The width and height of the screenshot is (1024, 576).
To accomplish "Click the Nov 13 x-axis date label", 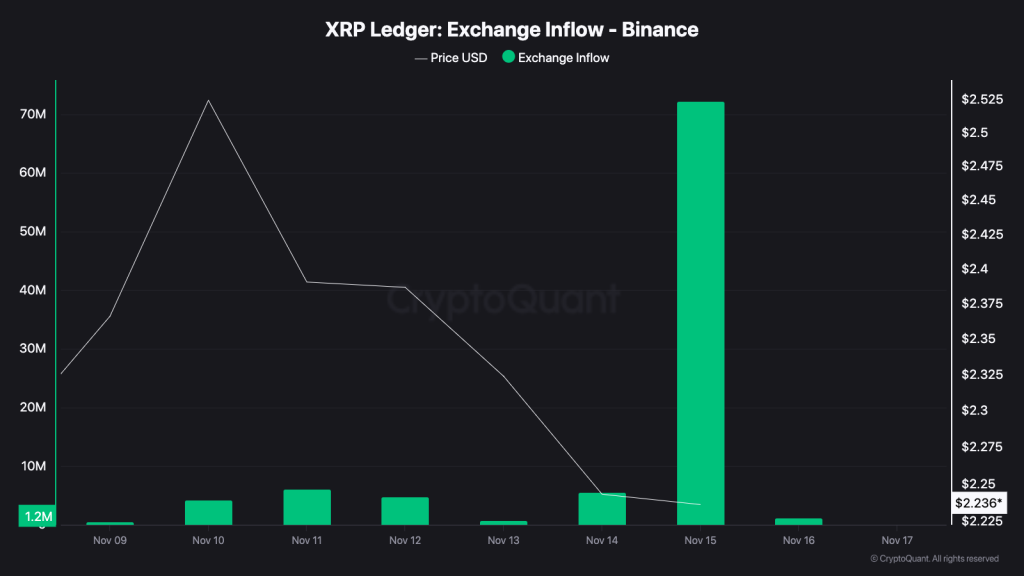I will pos(503,541).
